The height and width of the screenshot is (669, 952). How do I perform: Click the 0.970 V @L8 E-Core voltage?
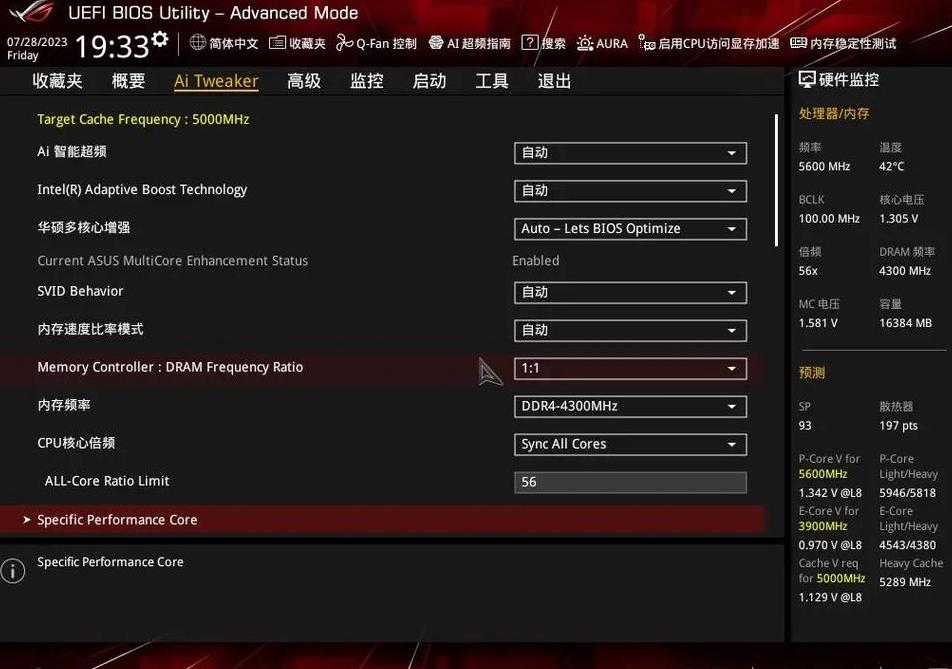[830, 545]
